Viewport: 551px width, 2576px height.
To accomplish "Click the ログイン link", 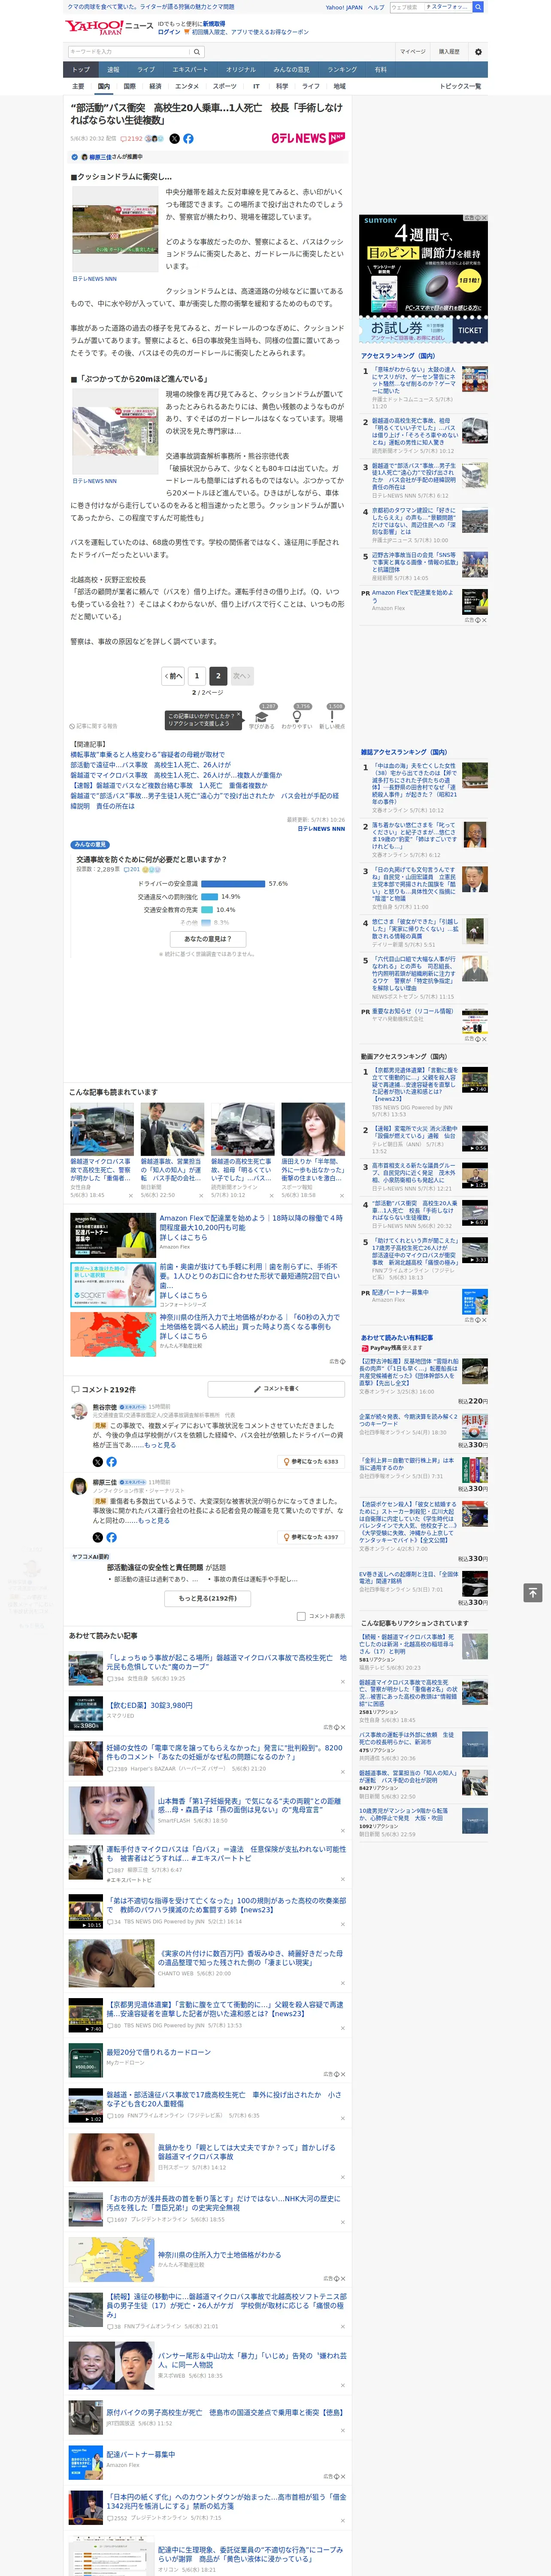I will coord(169,32).
